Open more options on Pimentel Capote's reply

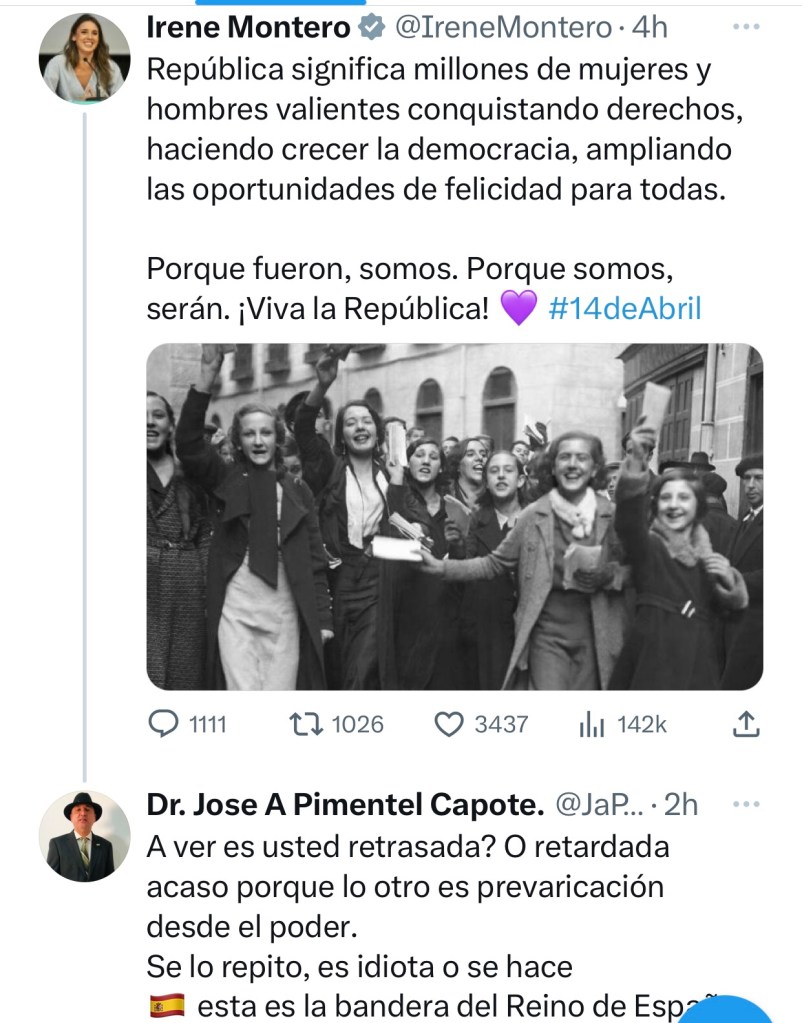(x=746, y=804)
